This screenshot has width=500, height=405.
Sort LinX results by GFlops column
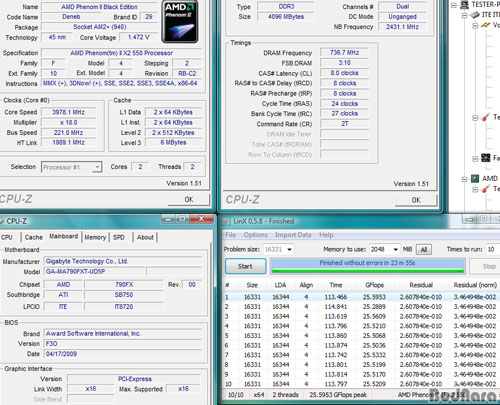click(x=375, y=285)
